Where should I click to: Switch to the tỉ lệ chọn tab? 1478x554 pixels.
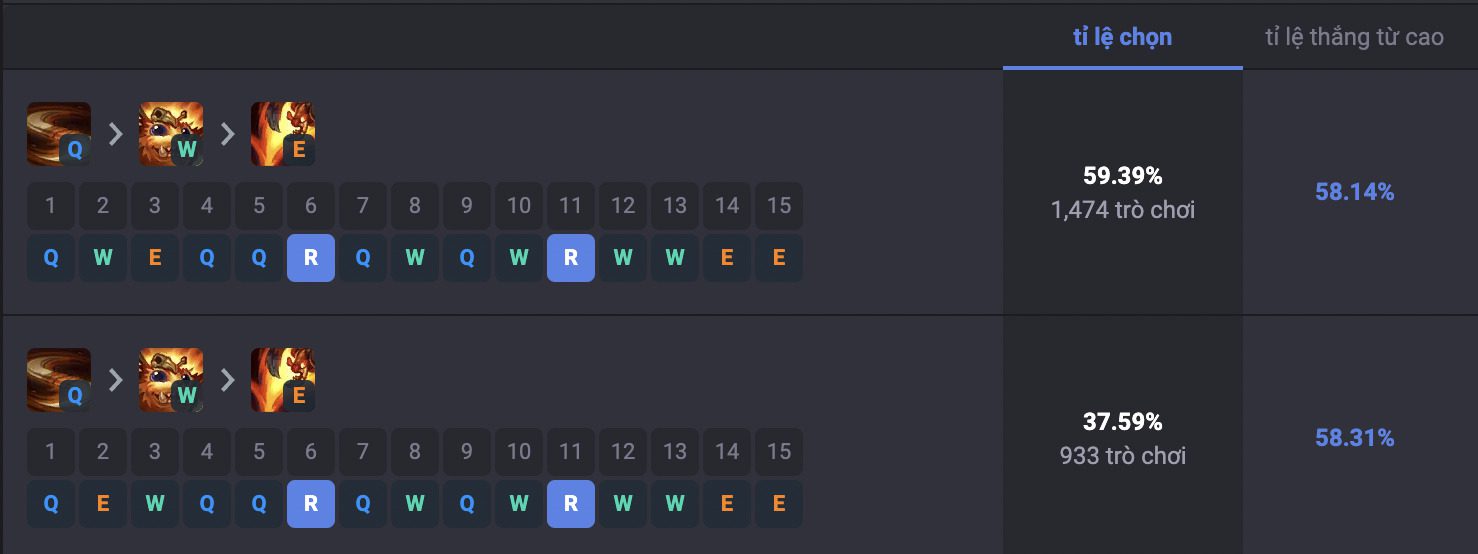coord(1123,37)
